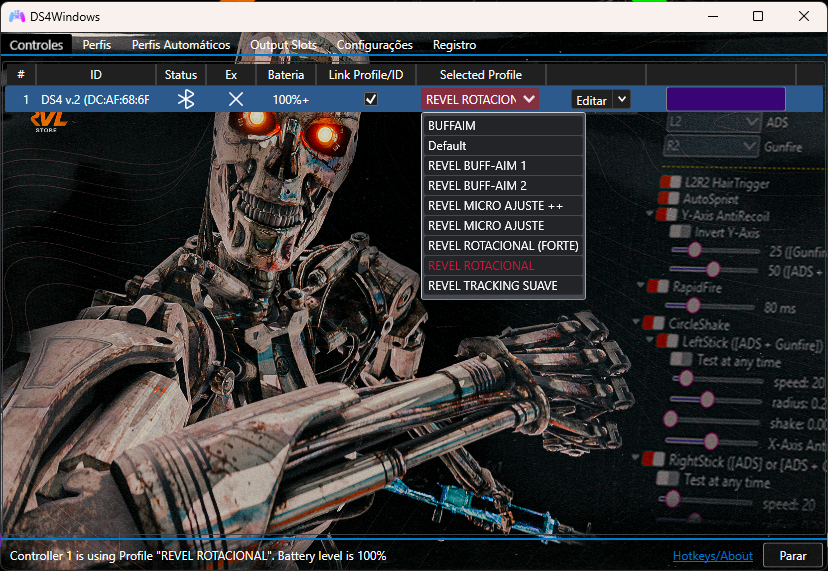This screenshot has height=571, width=828.
Task: Click the Status column header
Action: tap(181, 74)
